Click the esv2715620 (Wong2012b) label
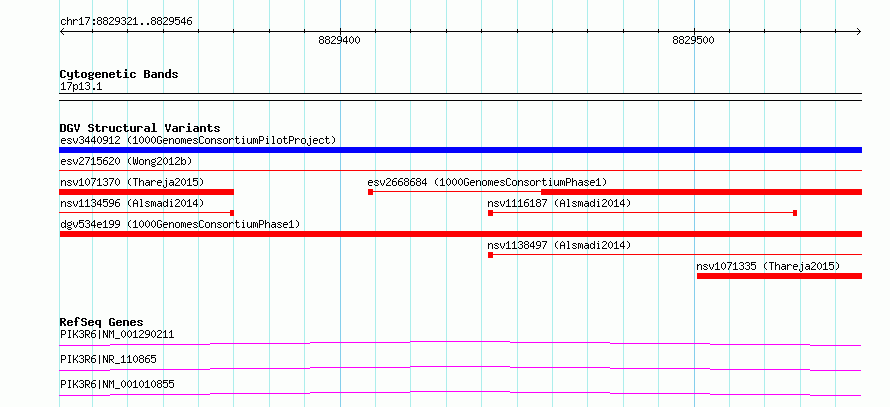 [126, 161]
